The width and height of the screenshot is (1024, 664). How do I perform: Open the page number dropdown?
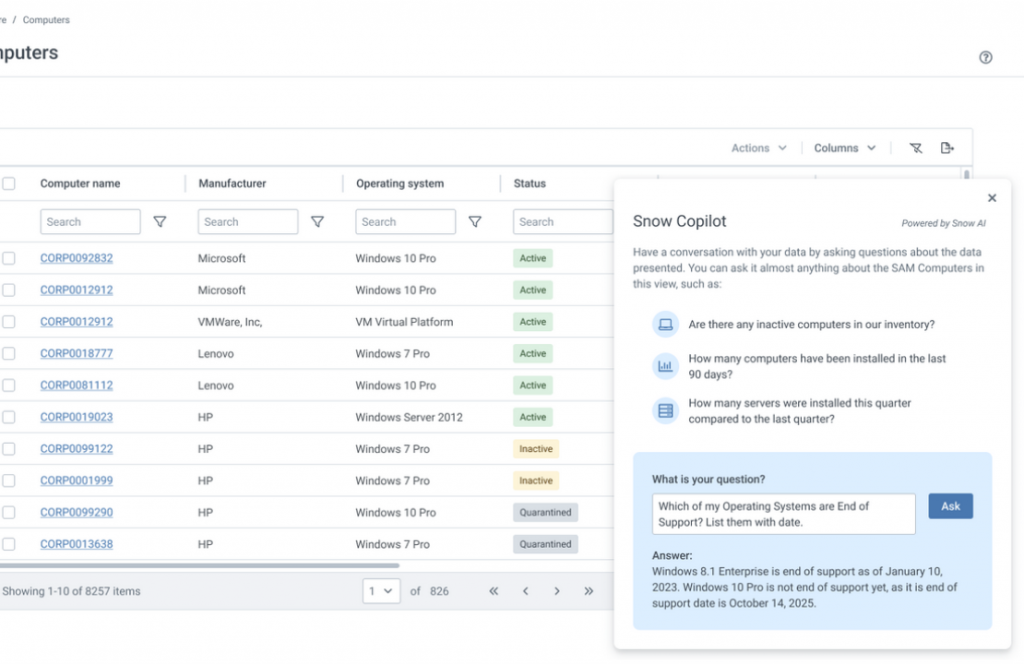pos(381,591)
